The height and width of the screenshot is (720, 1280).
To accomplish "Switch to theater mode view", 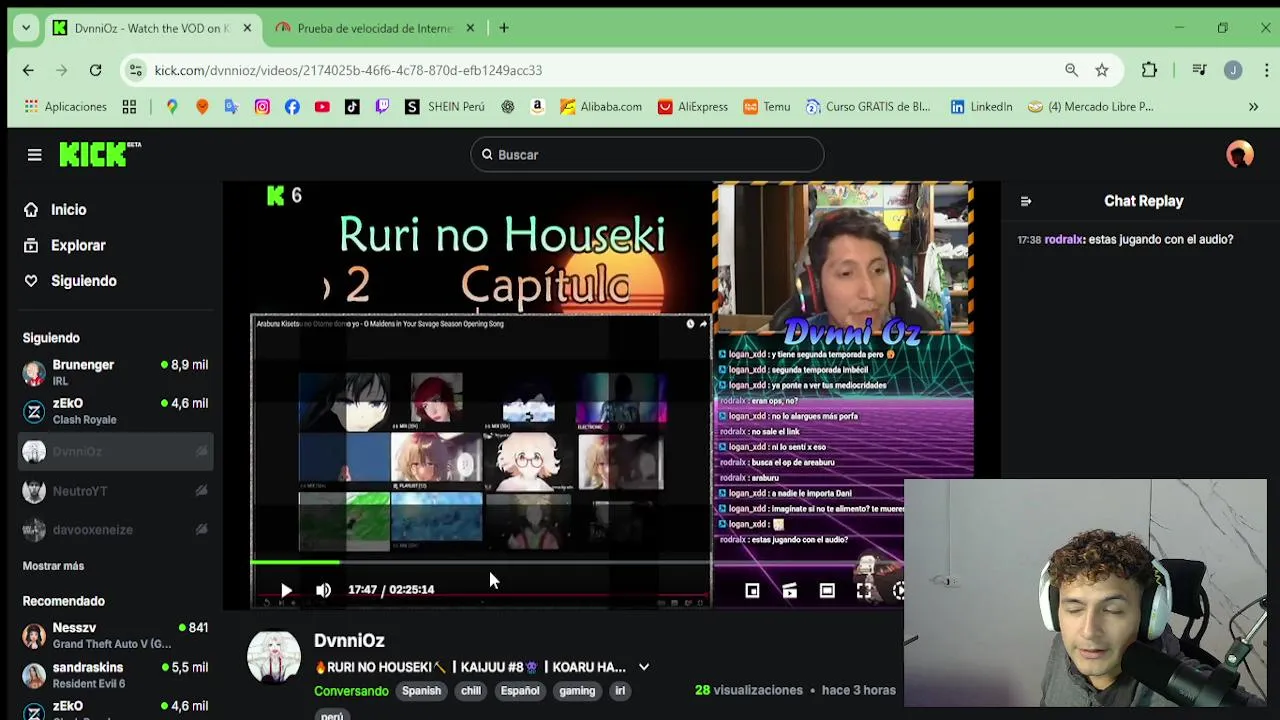I will (x=827, y=591).
